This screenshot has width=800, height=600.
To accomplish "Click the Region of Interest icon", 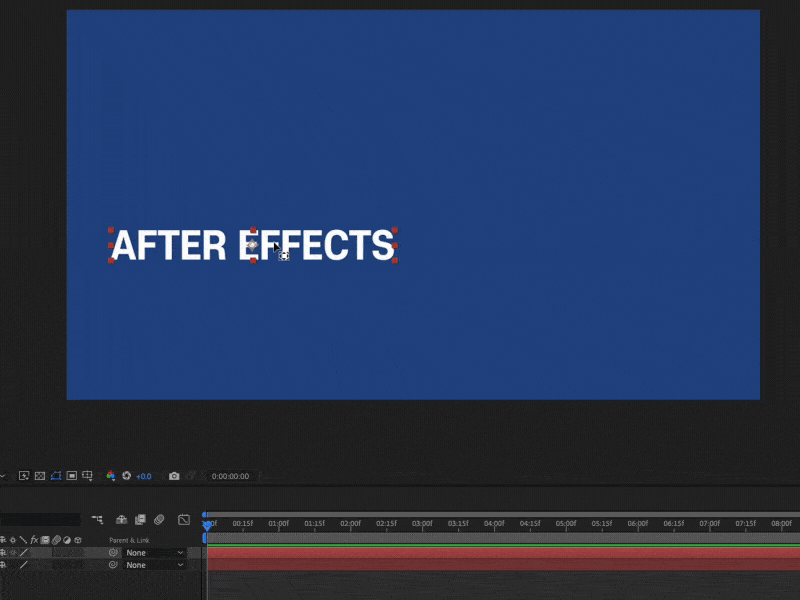I will (x=71, y=476).
